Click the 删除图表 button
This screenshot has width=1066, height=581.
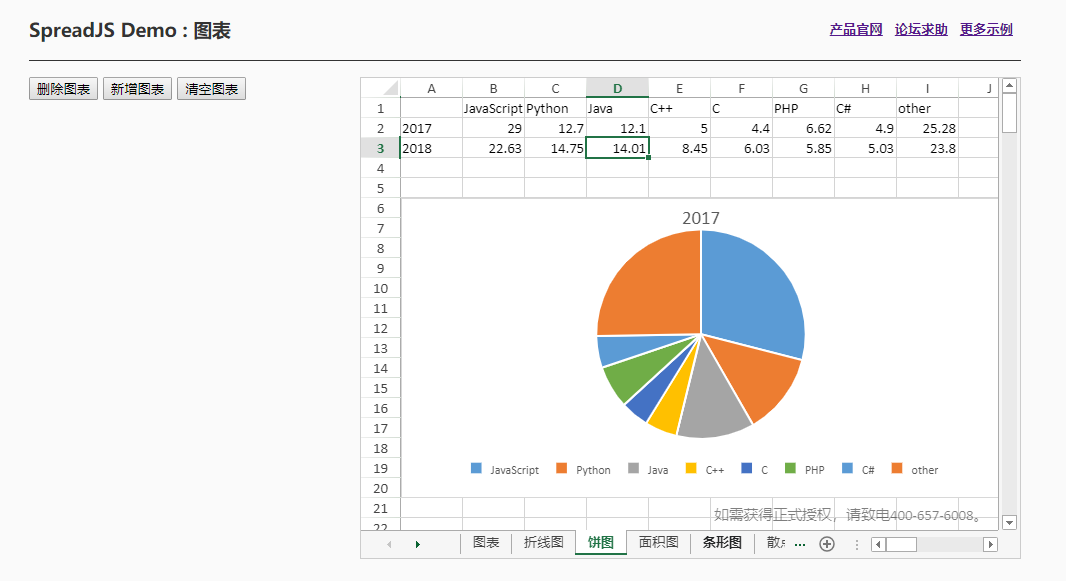(63, 89)
